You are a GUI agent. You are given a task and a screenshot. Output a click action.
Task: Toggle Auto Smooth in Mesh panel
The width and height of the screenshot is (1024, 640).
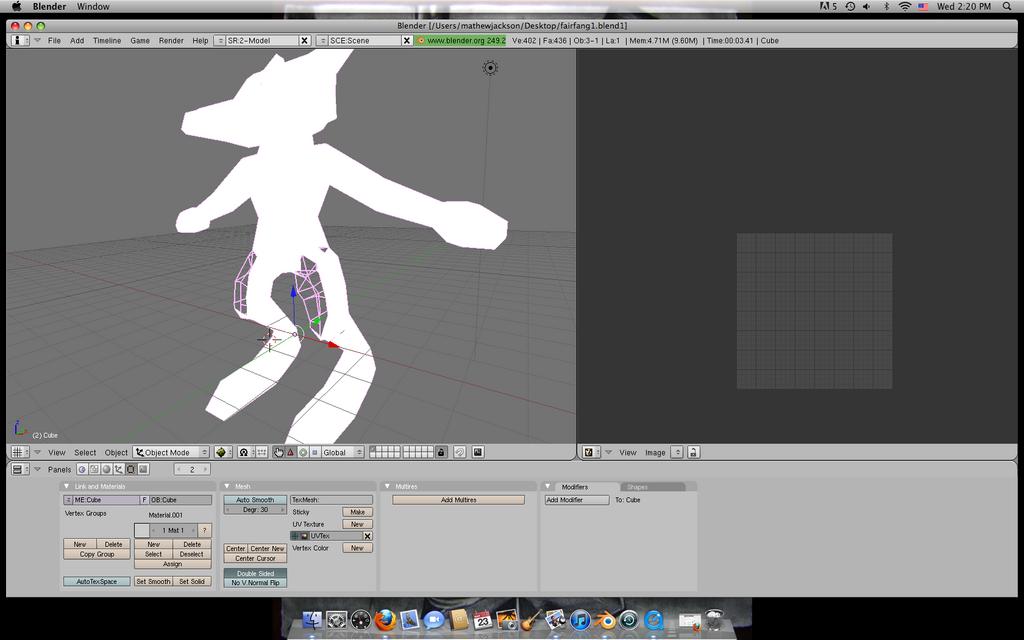[255, 500]
